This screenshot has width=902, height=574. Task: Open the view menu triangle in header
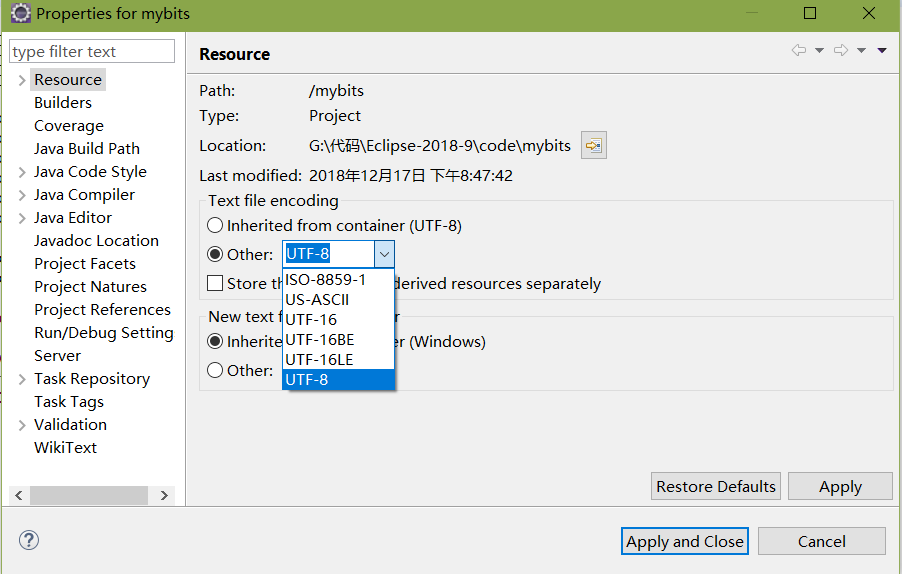pos(882,51)
